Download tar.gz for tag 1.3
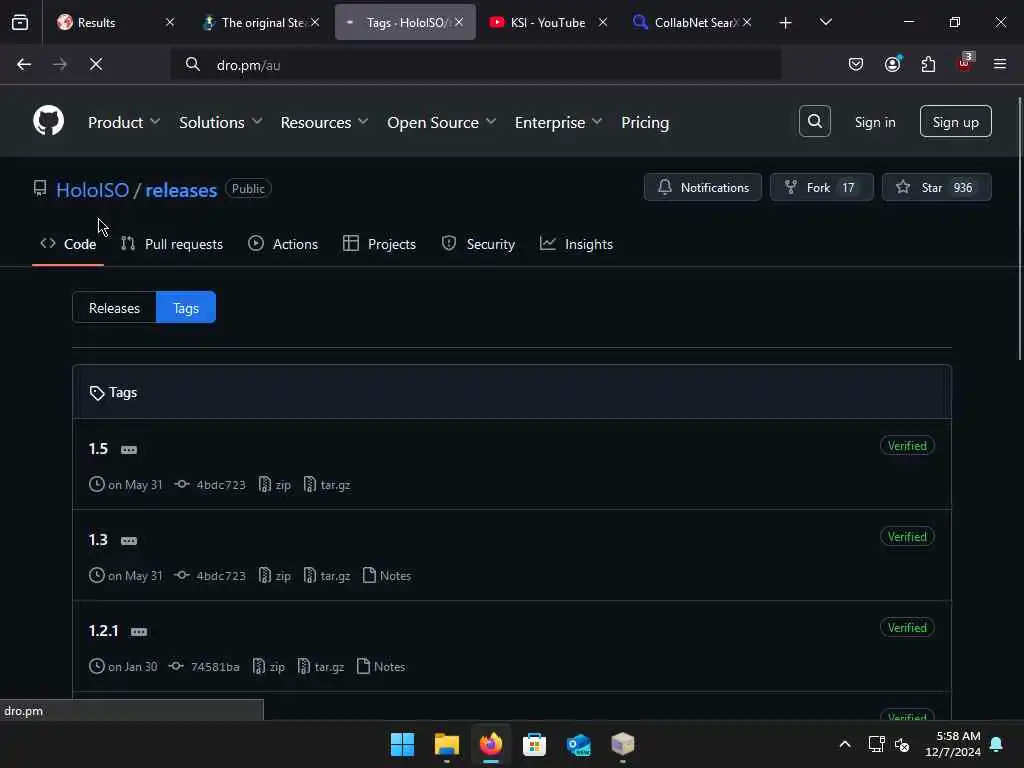 pos(327,575)
